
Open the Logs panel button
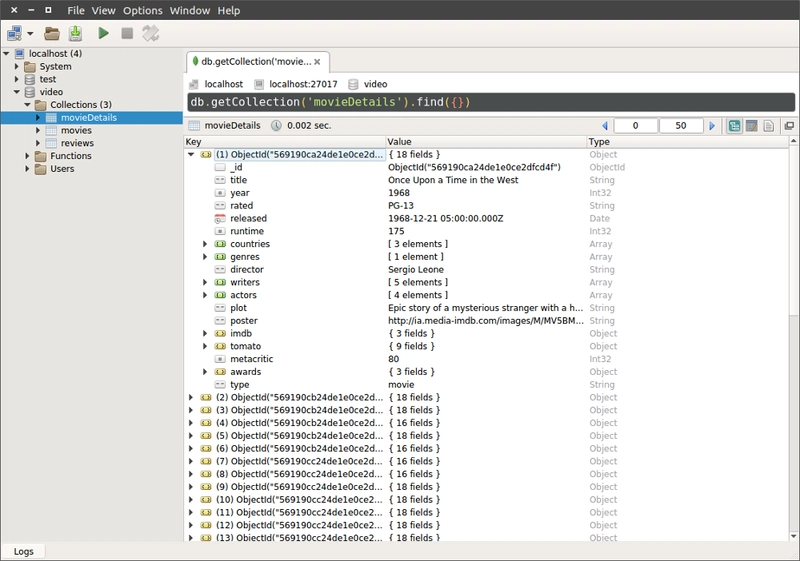coord(23,551)
